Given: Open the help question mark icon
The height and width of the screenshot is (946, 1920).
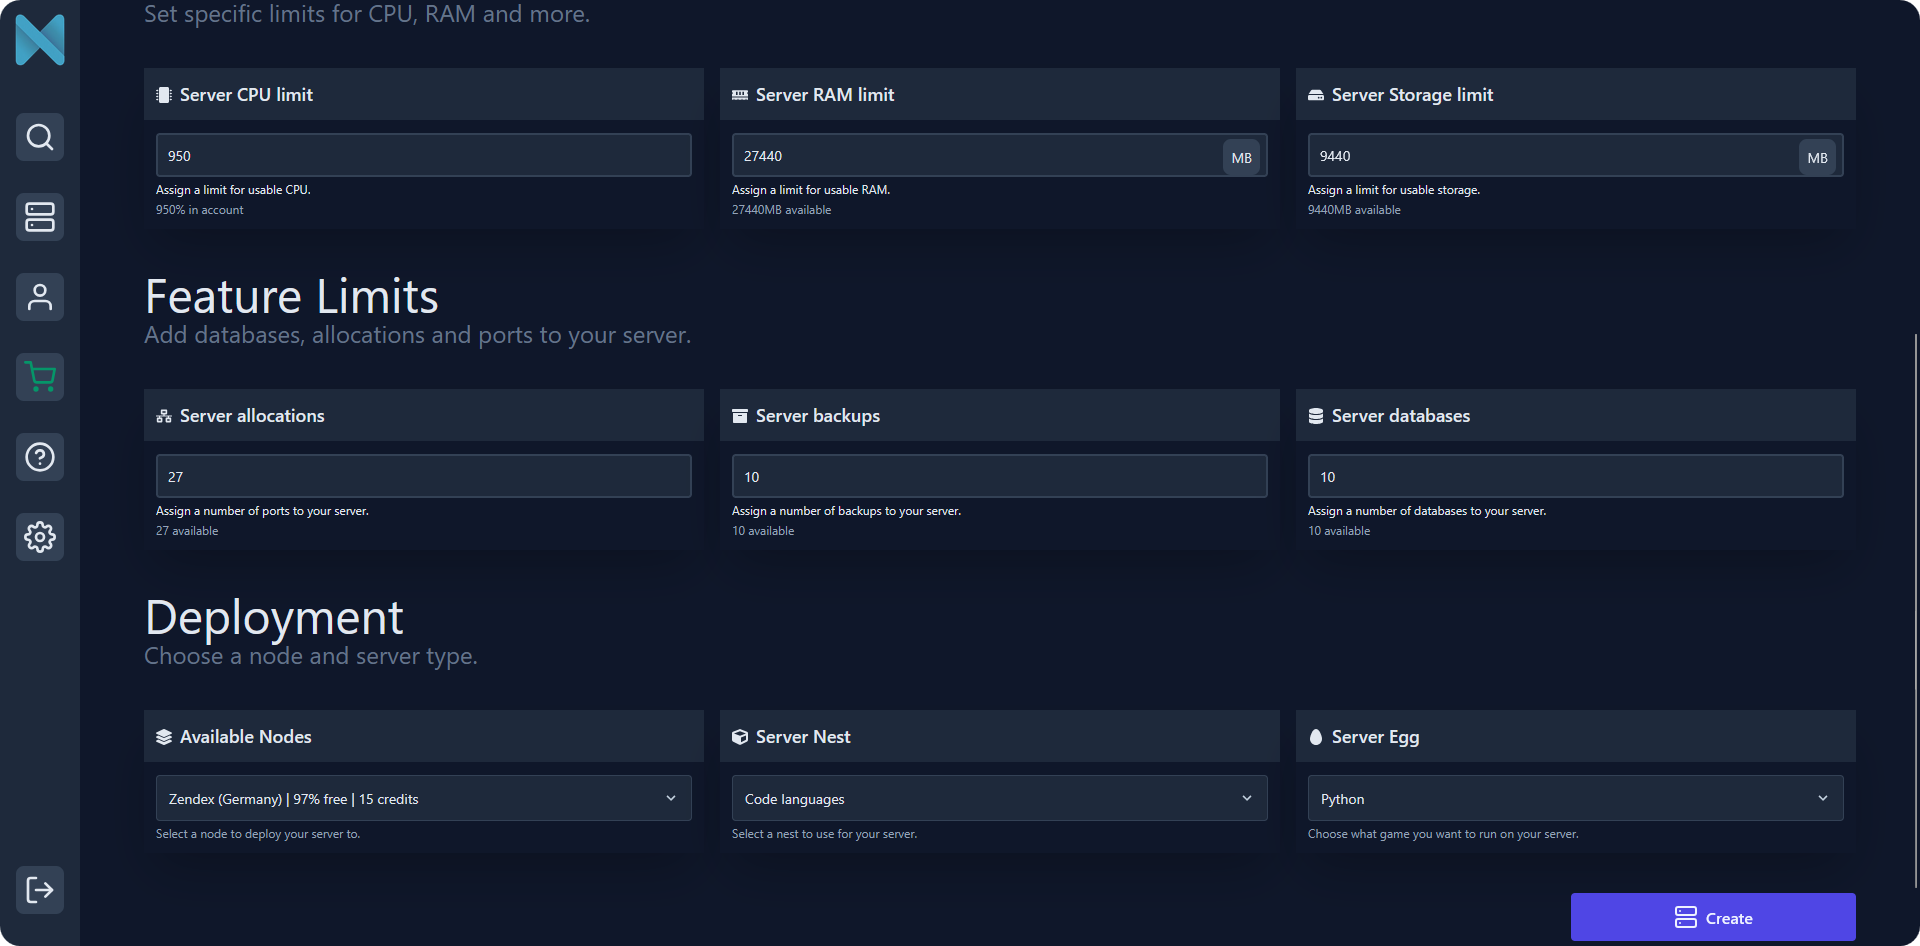Looking at the screenshot, I should click(40, 457).
